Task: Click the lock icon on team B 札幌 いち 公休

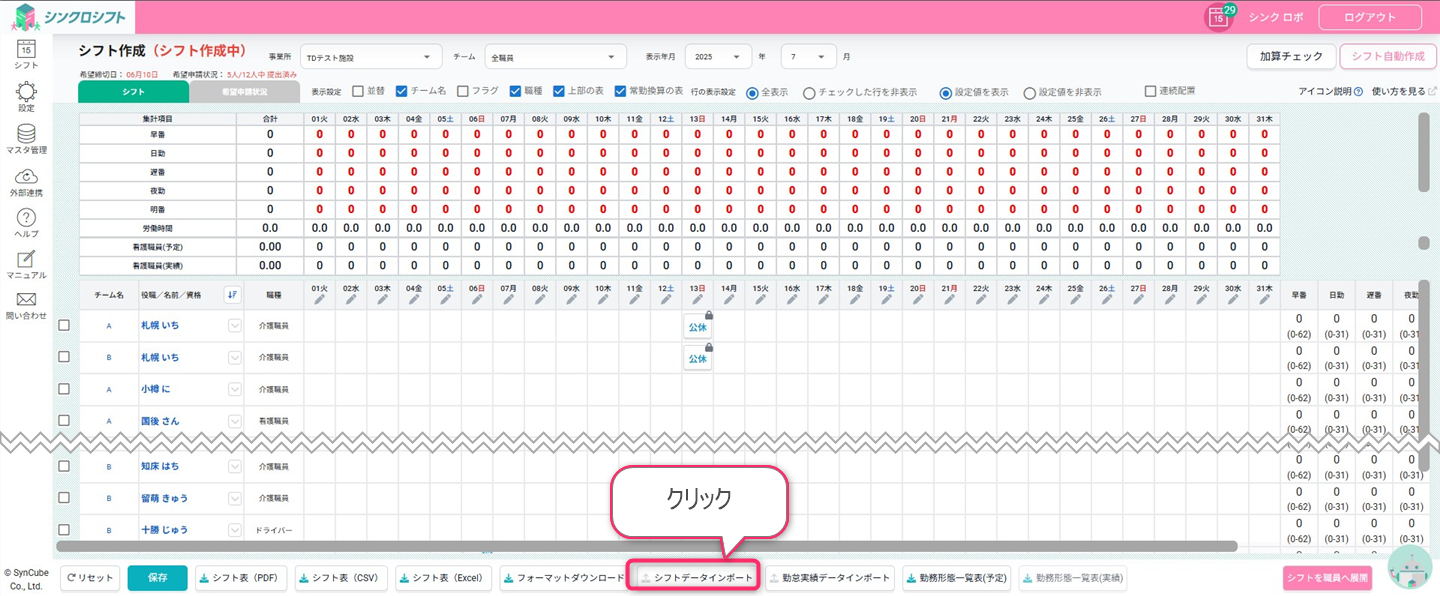Action: click(708, 347)
